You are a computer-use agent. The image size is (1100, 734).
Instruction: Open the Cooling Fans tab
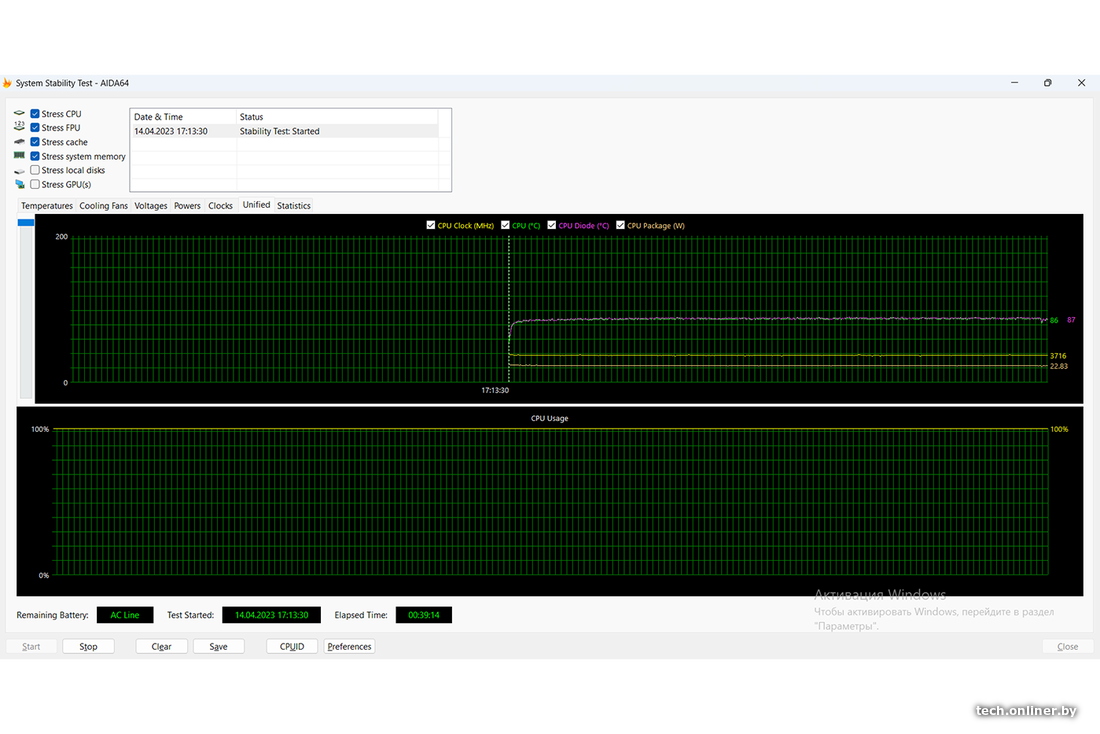(104, 206)
